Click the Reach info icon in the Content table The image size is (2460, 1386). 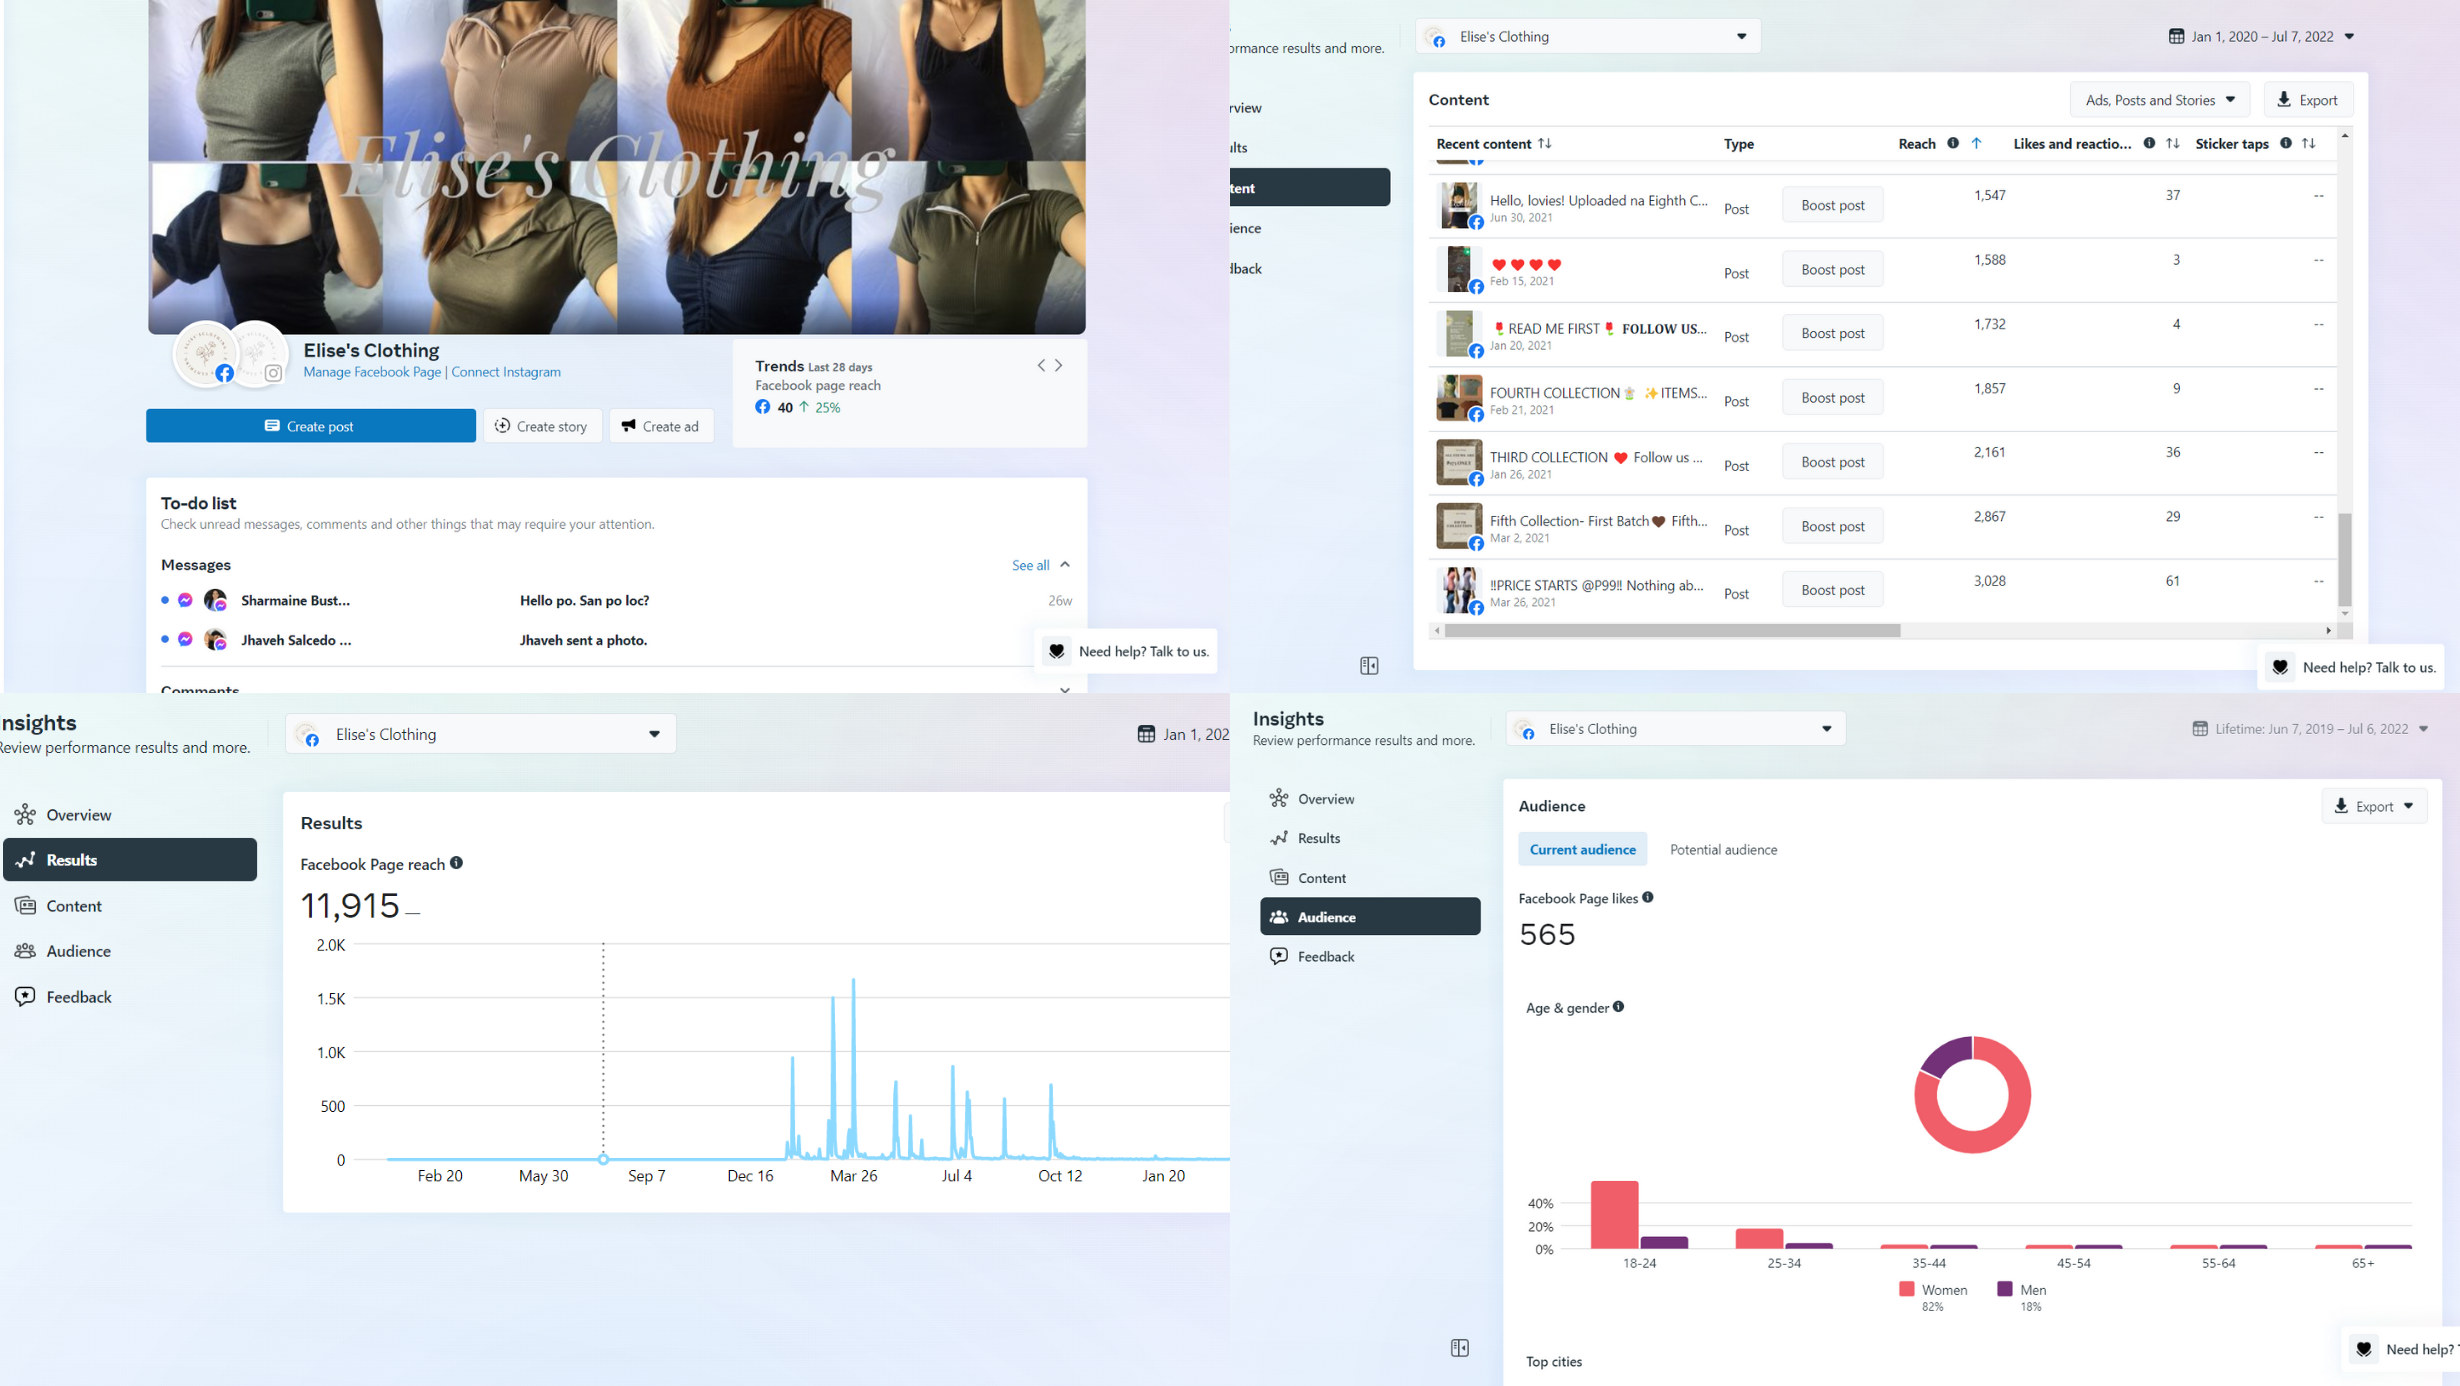click(1952, 143)
